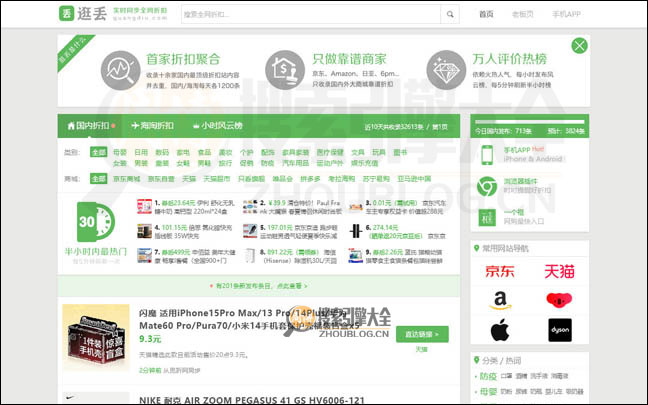Image resolution: width=648 pixels, height=405 pixels.
Task: Click the house stamp icon beside 只做靠谱商家
Action: [x=285, y=70]
